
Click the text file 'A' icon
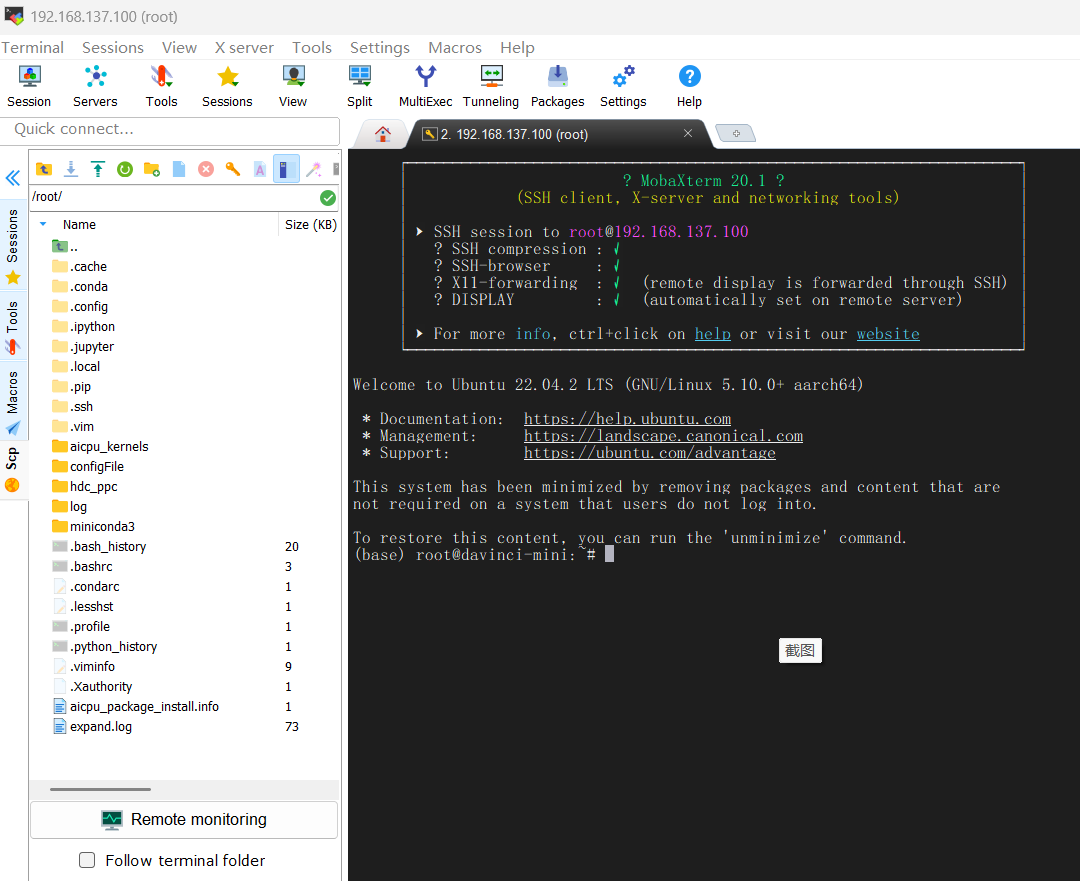tap(260, 169)
